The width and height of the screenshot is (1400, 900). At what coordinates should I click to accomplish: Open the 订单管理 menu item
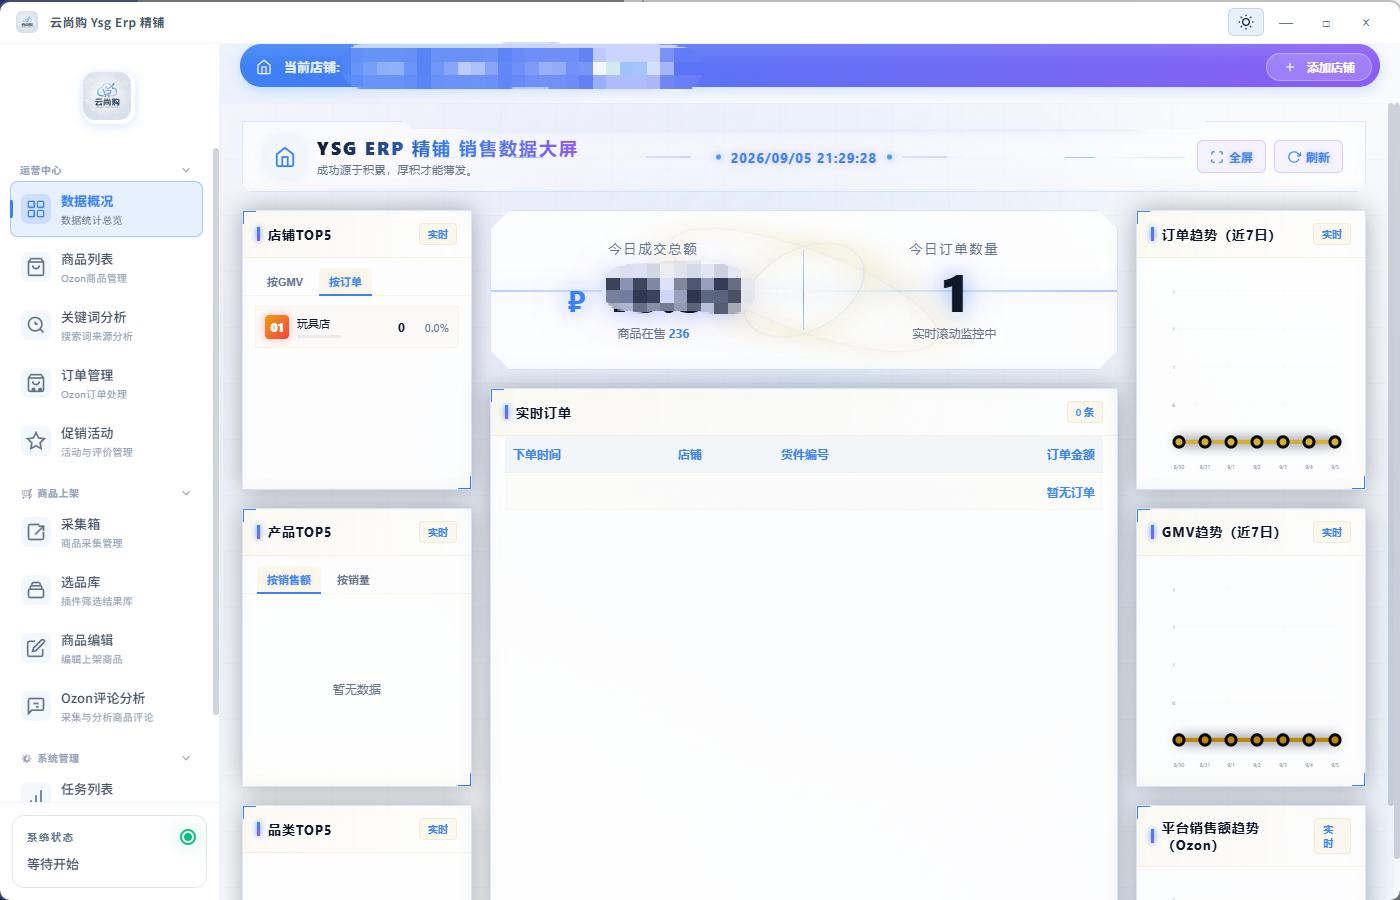pos(107,383)
